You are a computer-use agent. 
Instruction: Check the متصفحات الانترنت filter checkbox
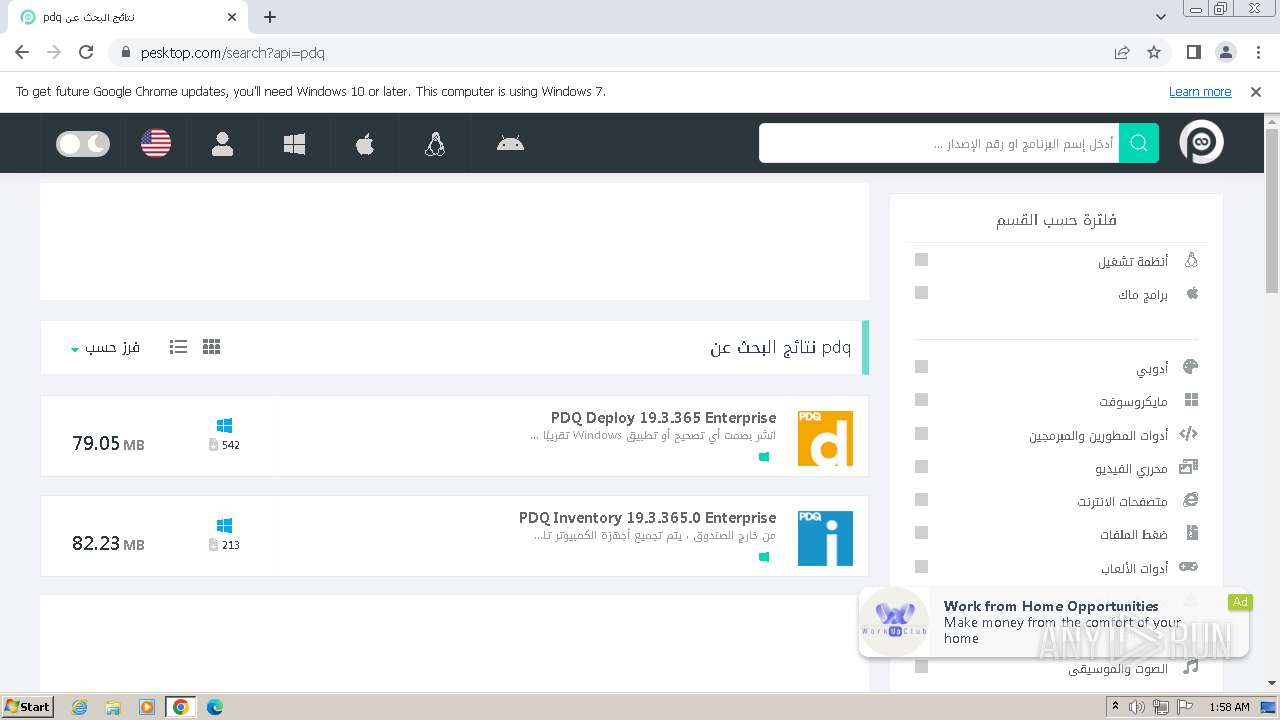pos(922,500)
